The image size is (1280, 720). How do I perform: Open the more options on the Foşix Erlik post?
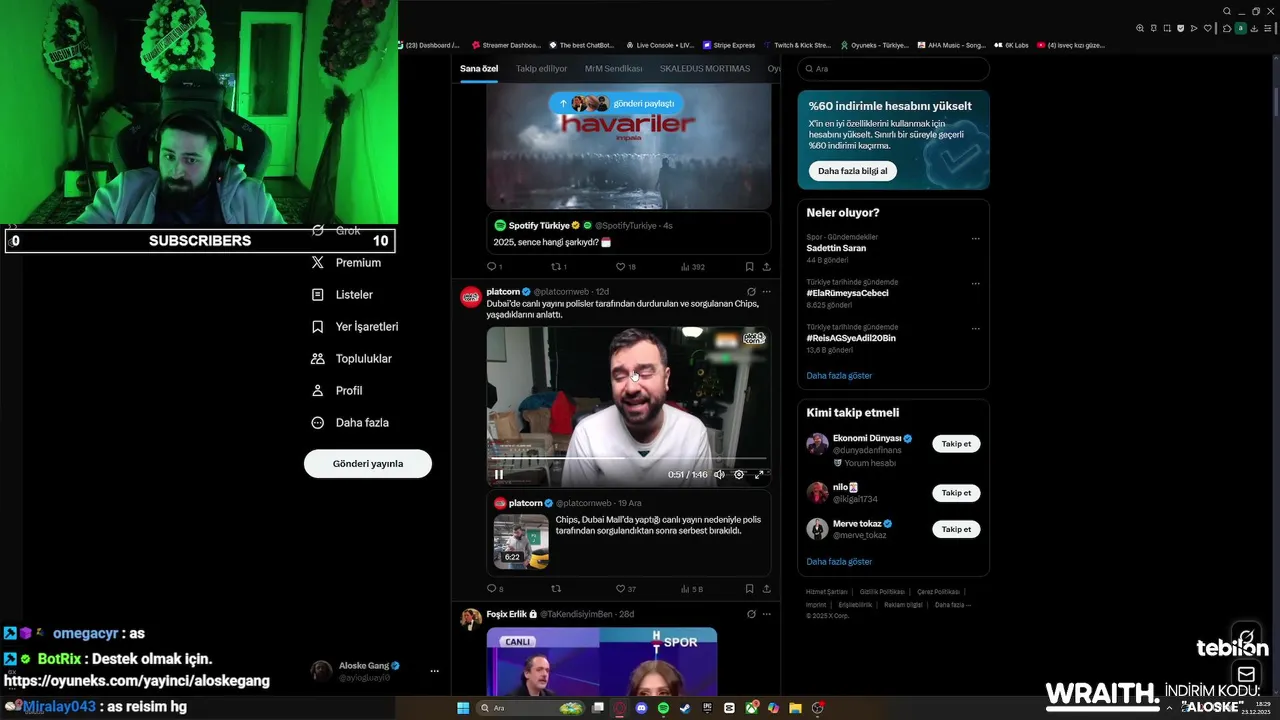[767, 614]
